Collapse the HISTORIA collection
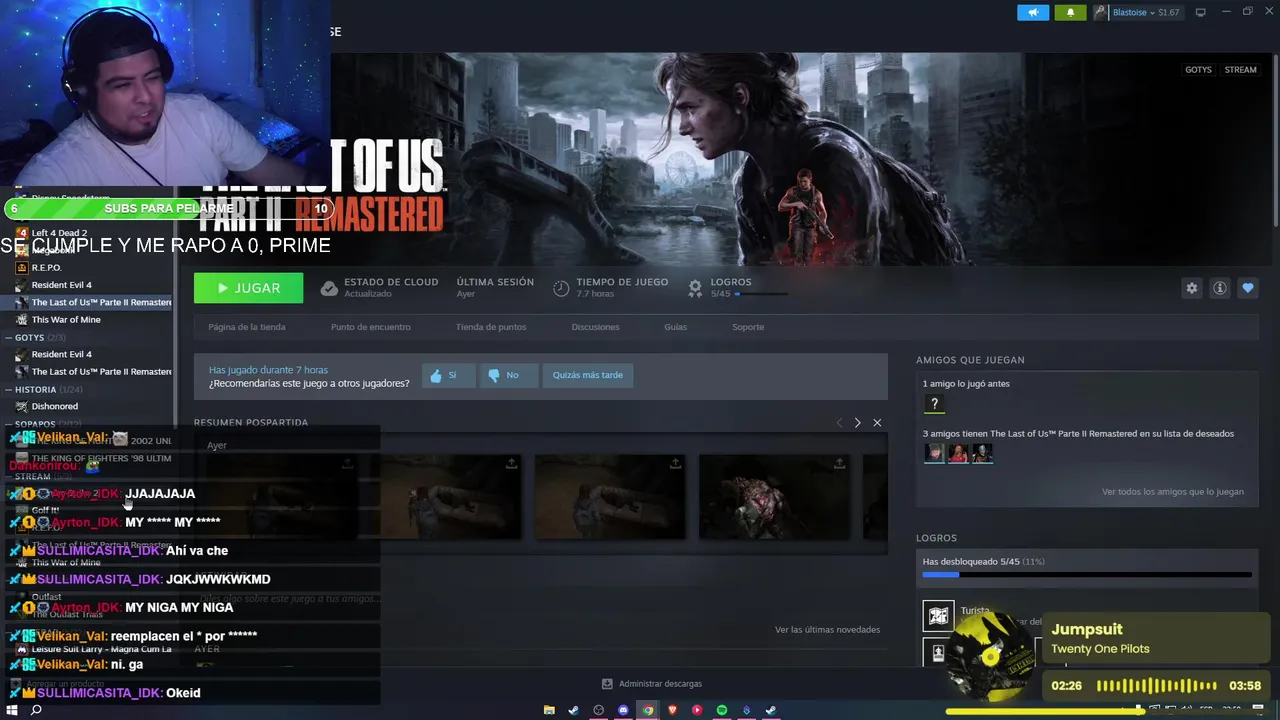The image size is (1280, 720). [9, 390]
